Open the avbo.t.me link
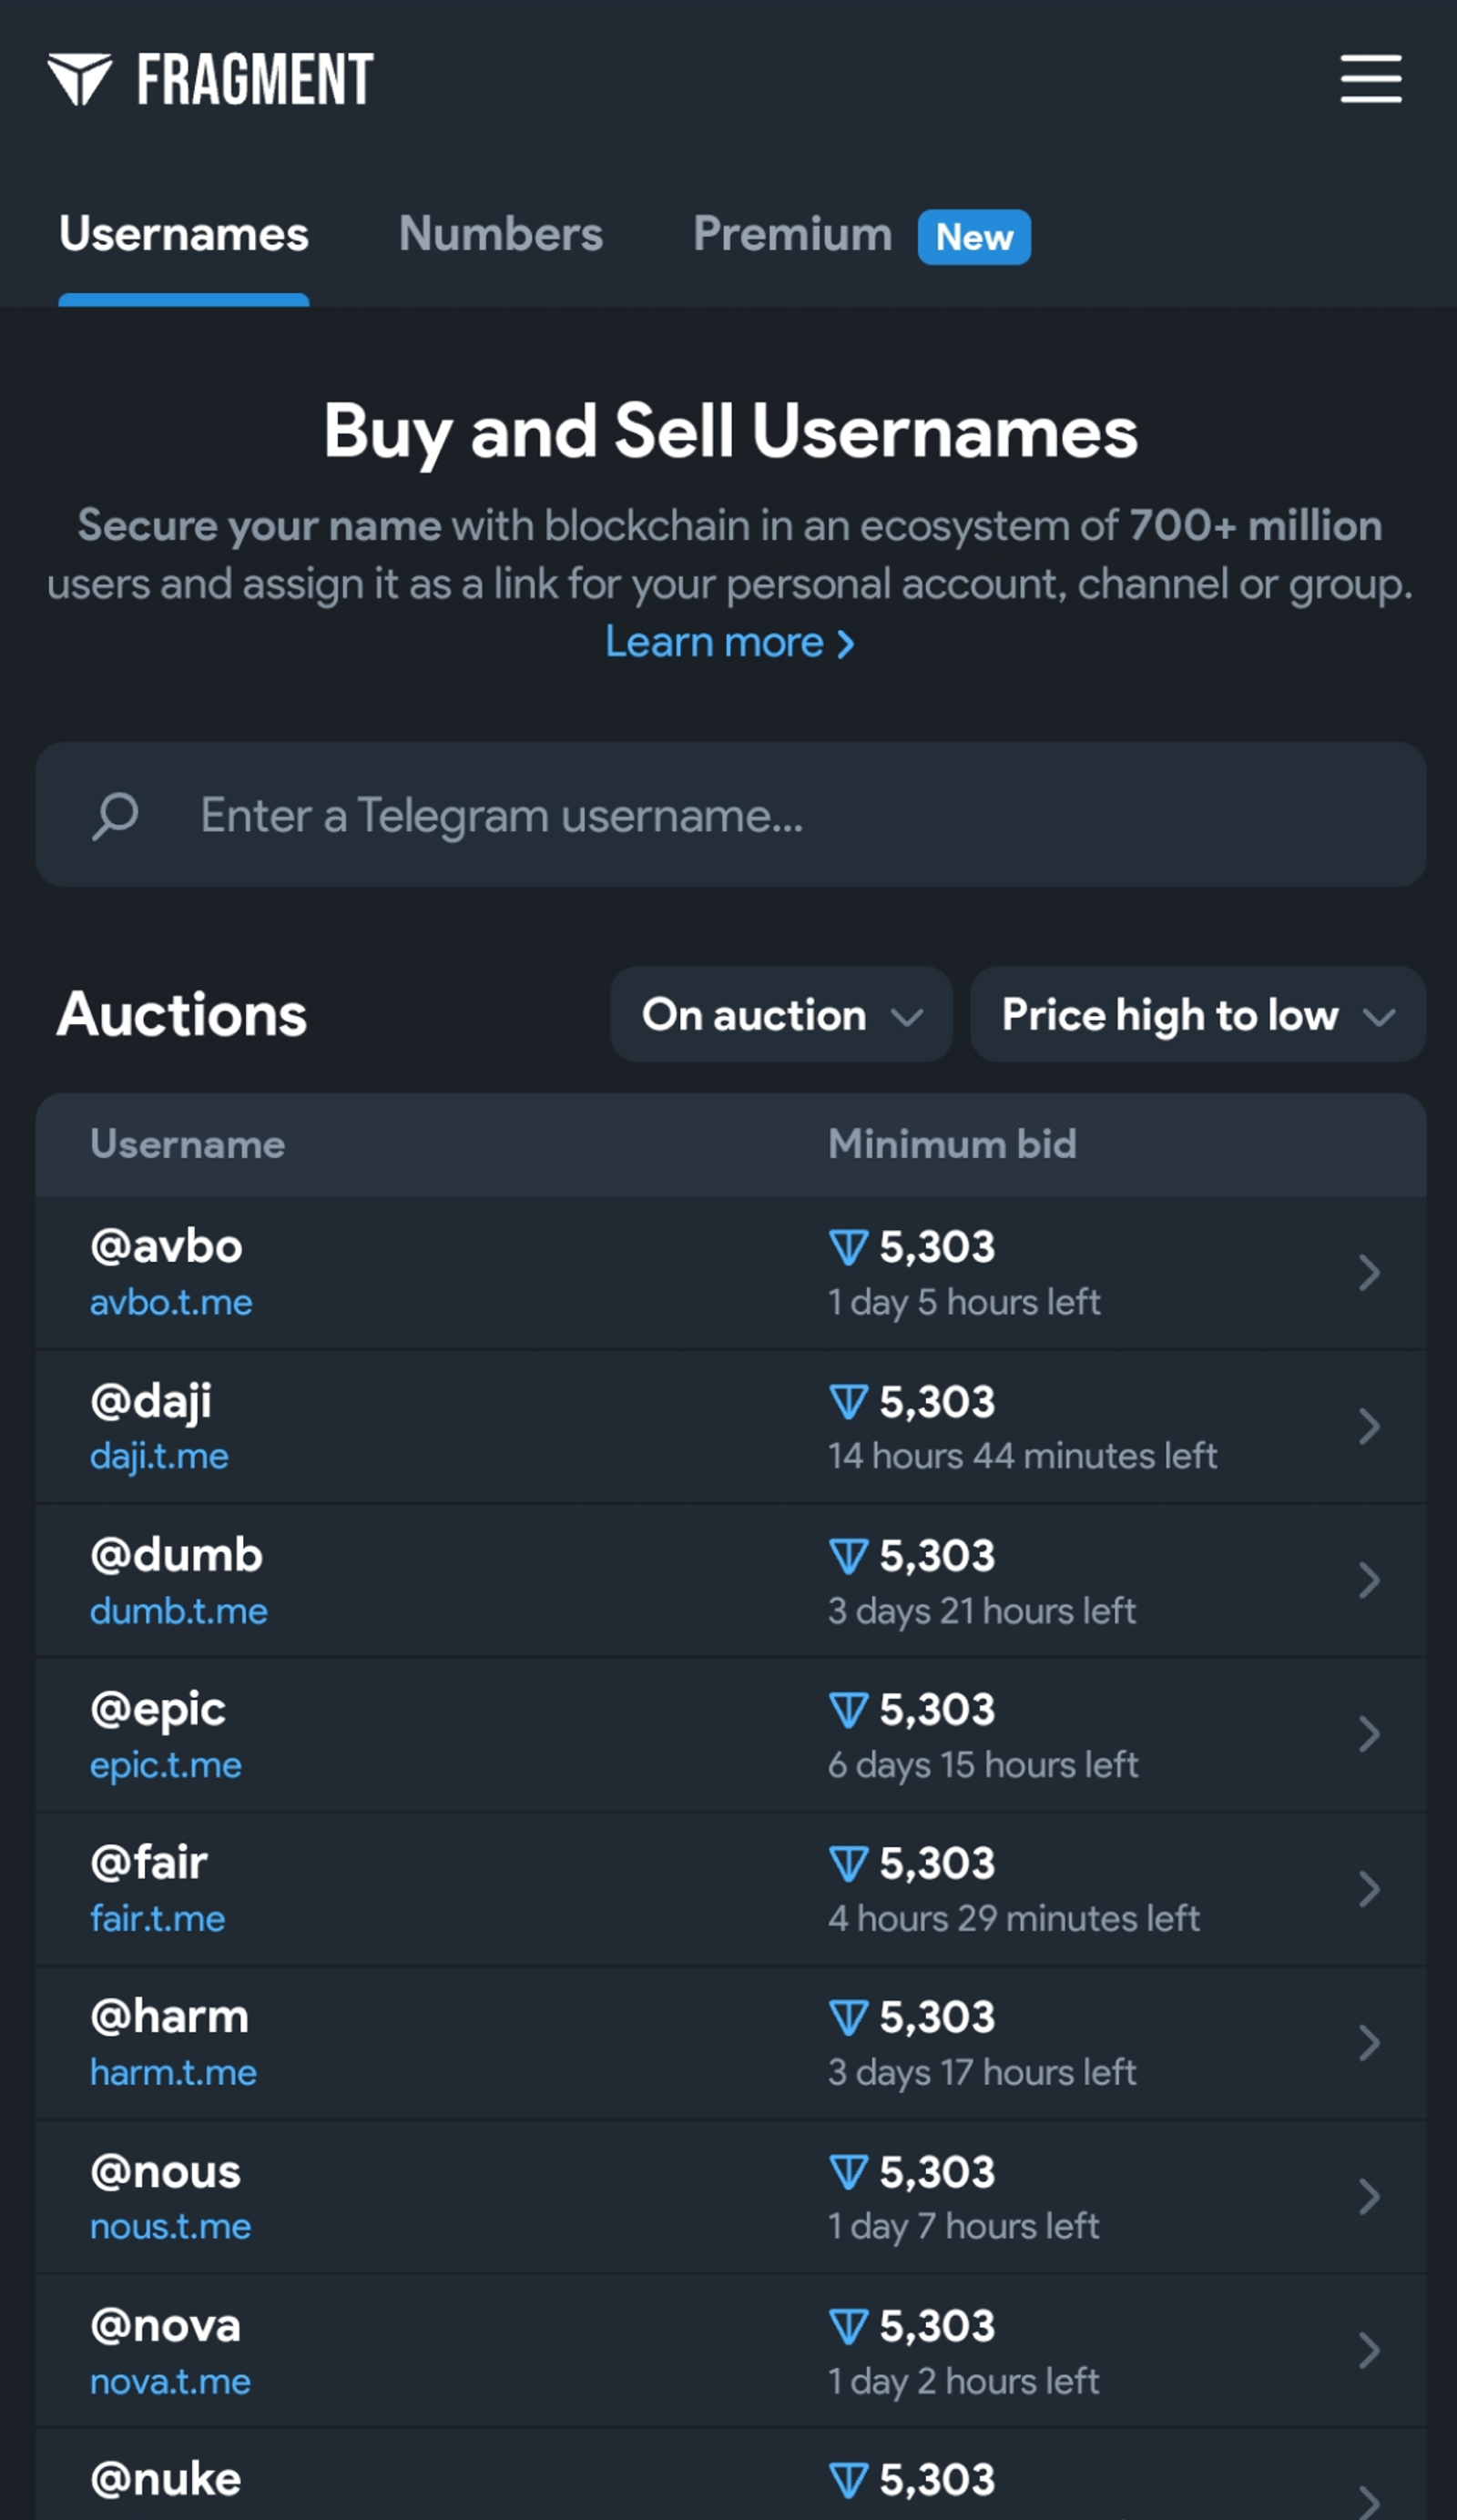Screen dimensions: 1457x2520 coord(171,1302)
